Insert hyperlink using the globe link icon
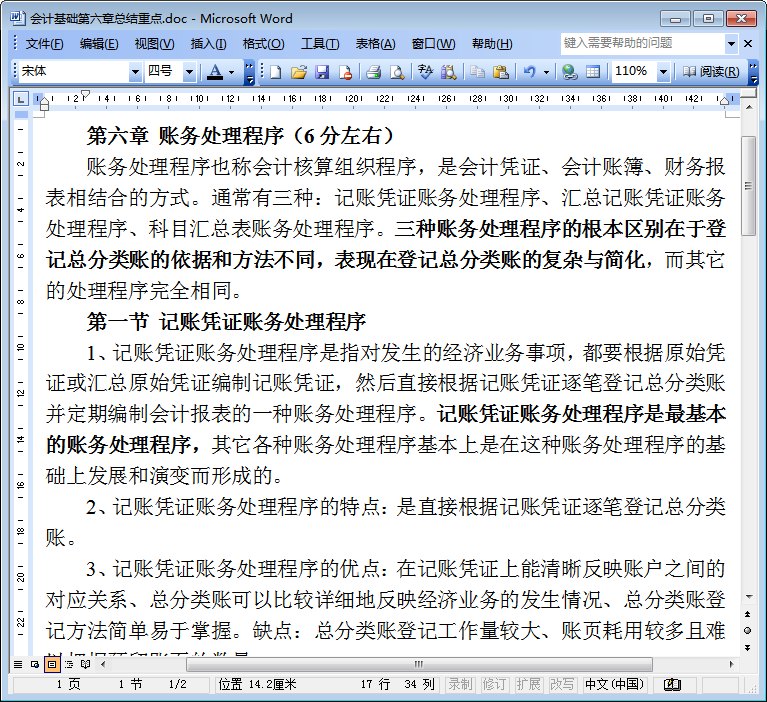 point(569,72)
